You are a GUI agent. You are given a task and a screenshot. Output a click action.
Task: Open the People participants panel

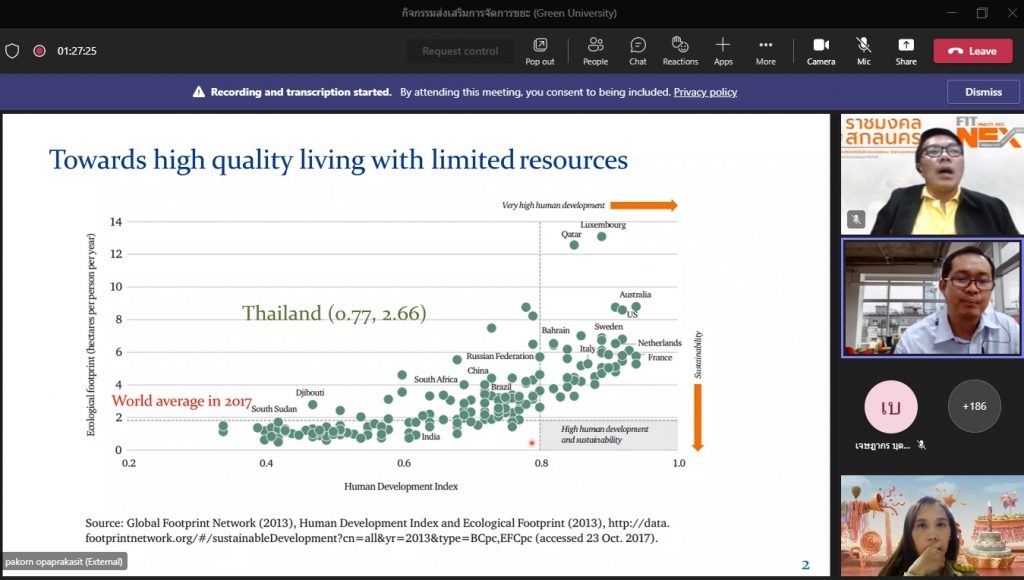tap(595, 50)
